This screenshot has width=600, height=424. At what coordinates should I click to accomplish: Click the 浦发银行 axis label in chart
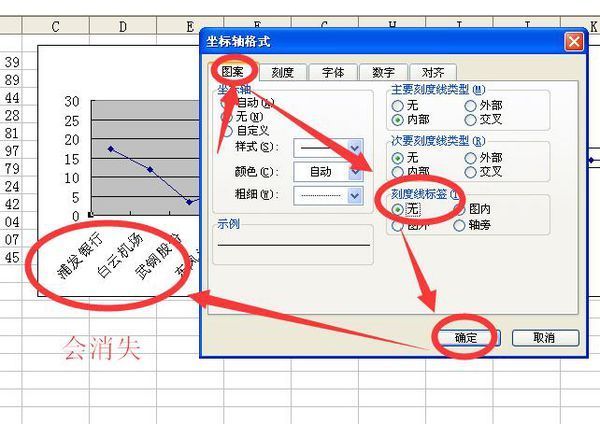coord(80,255)
